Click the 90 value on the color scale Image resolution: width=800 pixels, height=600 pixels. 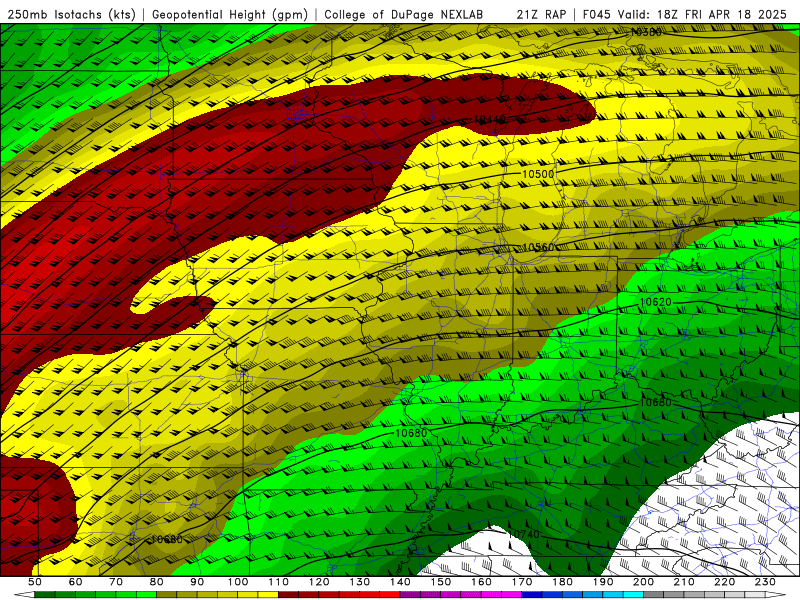click(x=197, y=582)
